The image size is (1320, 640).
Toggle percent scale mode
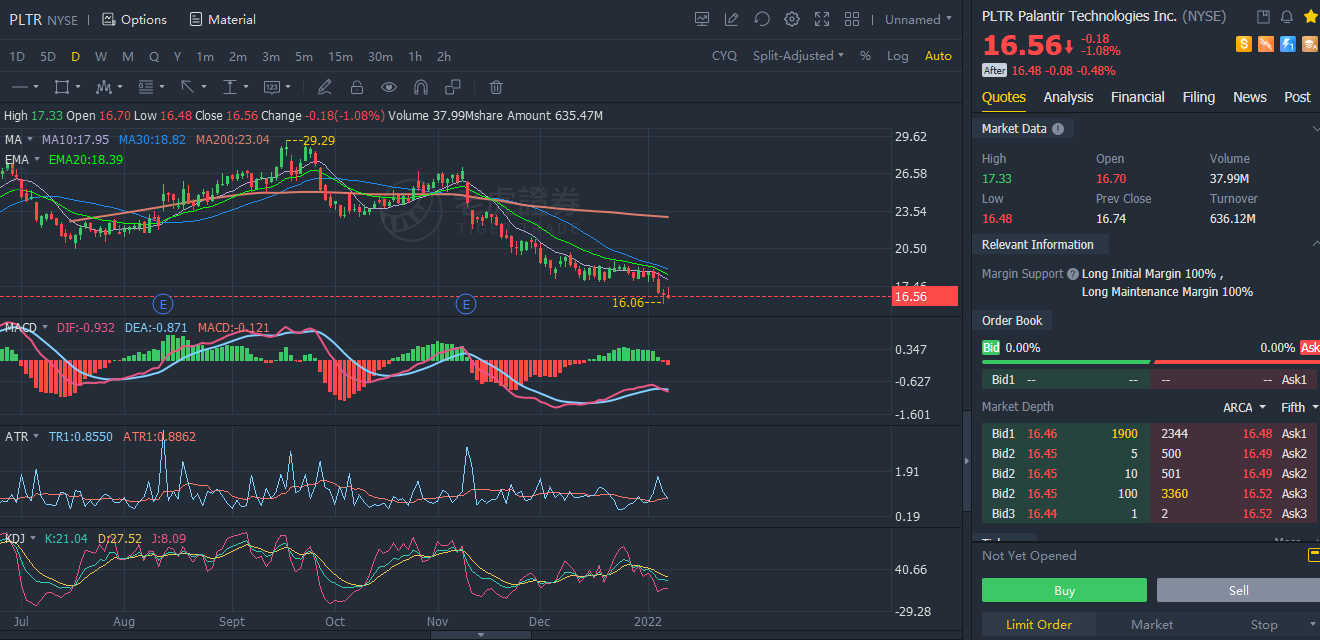click(865, 56)
